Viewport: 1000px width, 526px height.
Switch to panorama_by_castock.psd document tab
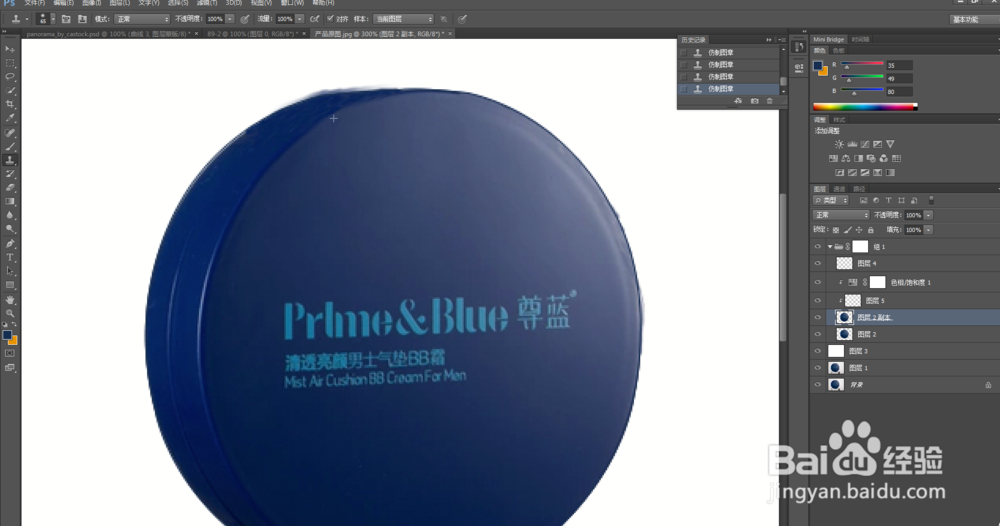tap(107, 34)
